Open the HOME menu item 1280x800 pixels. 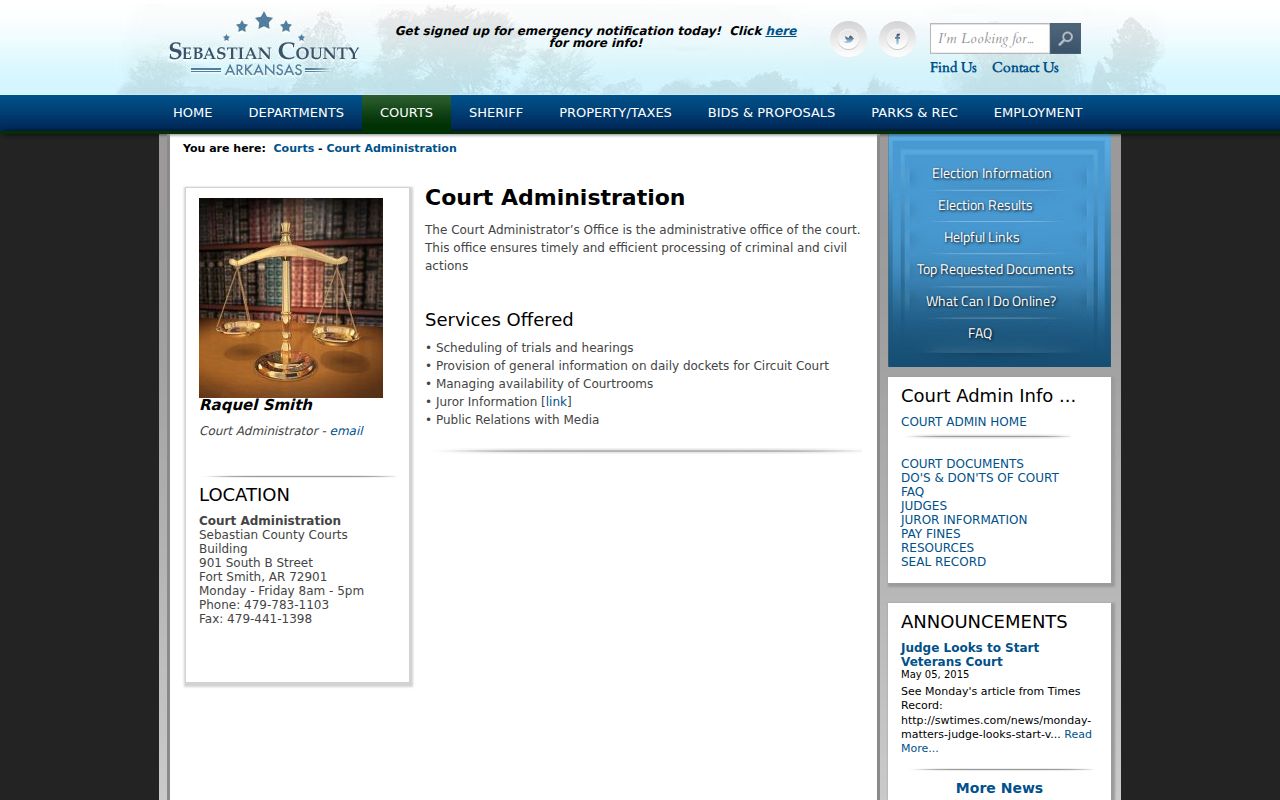pos(193,113)
